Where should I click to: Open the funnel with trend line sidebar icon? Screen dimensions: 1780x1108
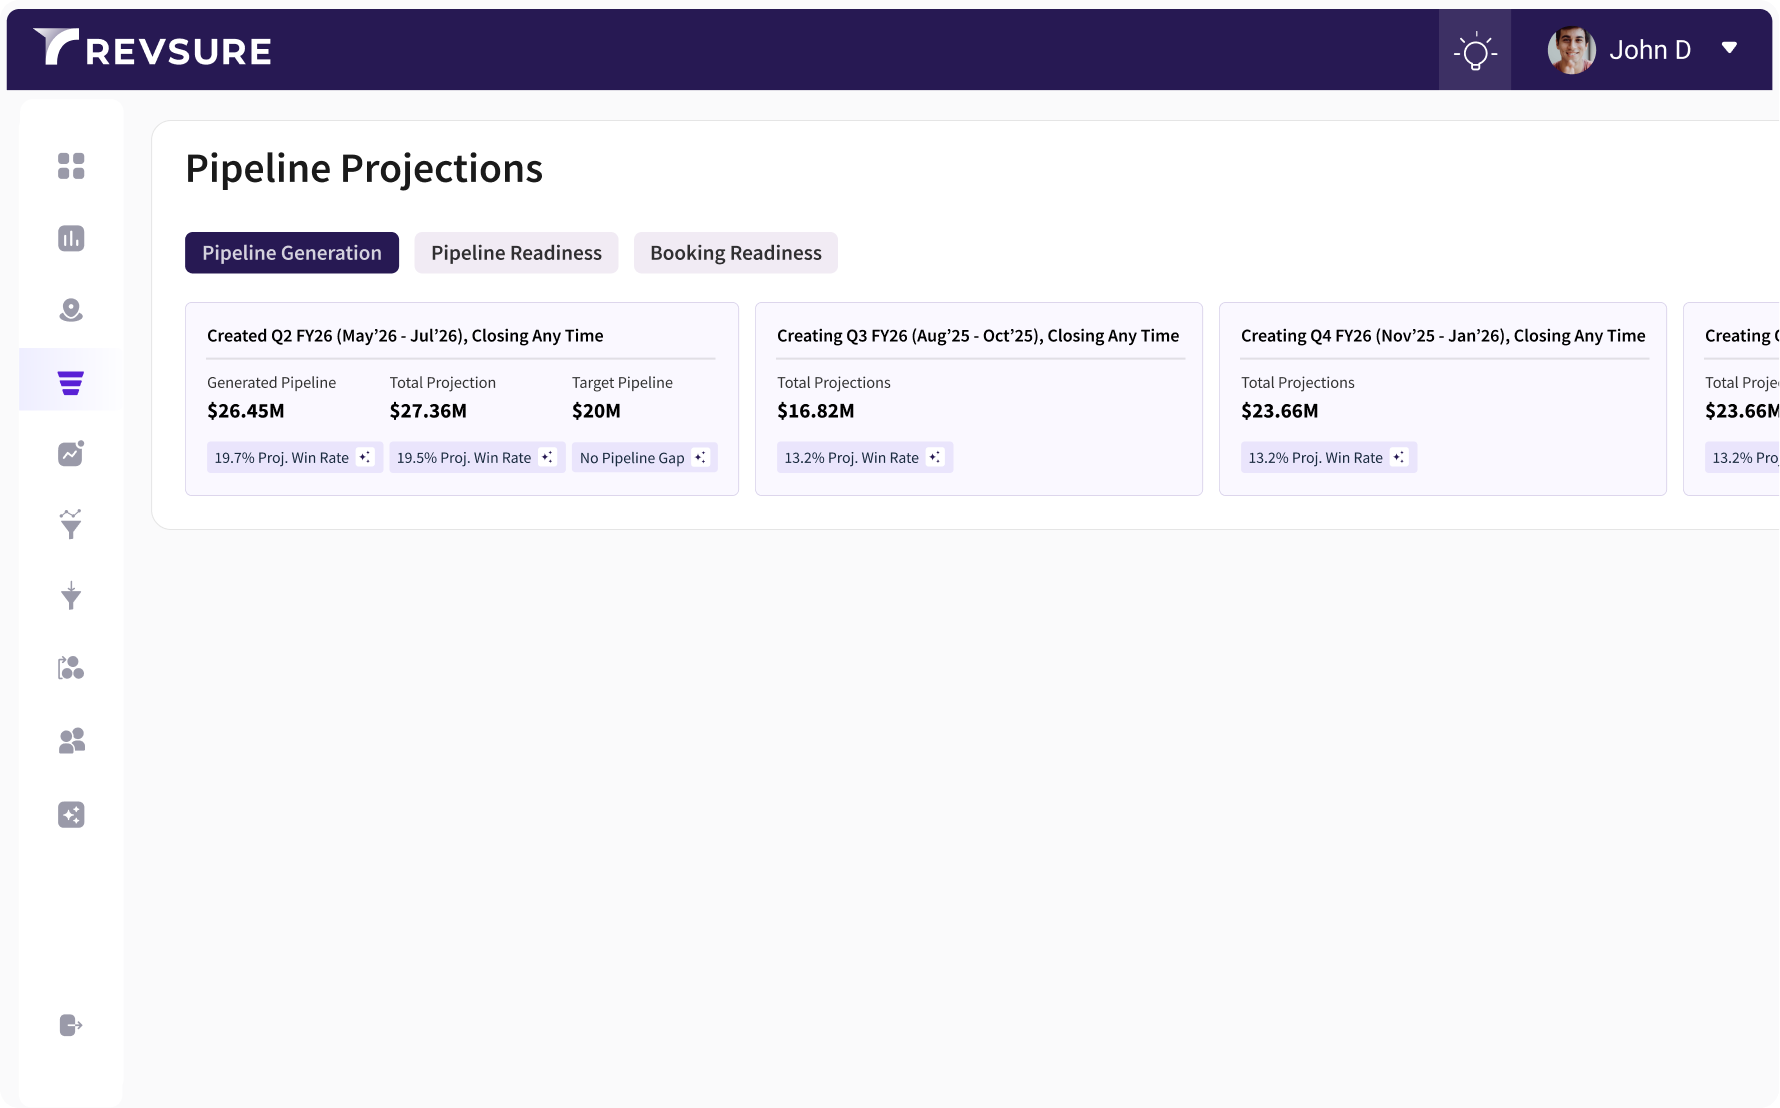point(71,524)
